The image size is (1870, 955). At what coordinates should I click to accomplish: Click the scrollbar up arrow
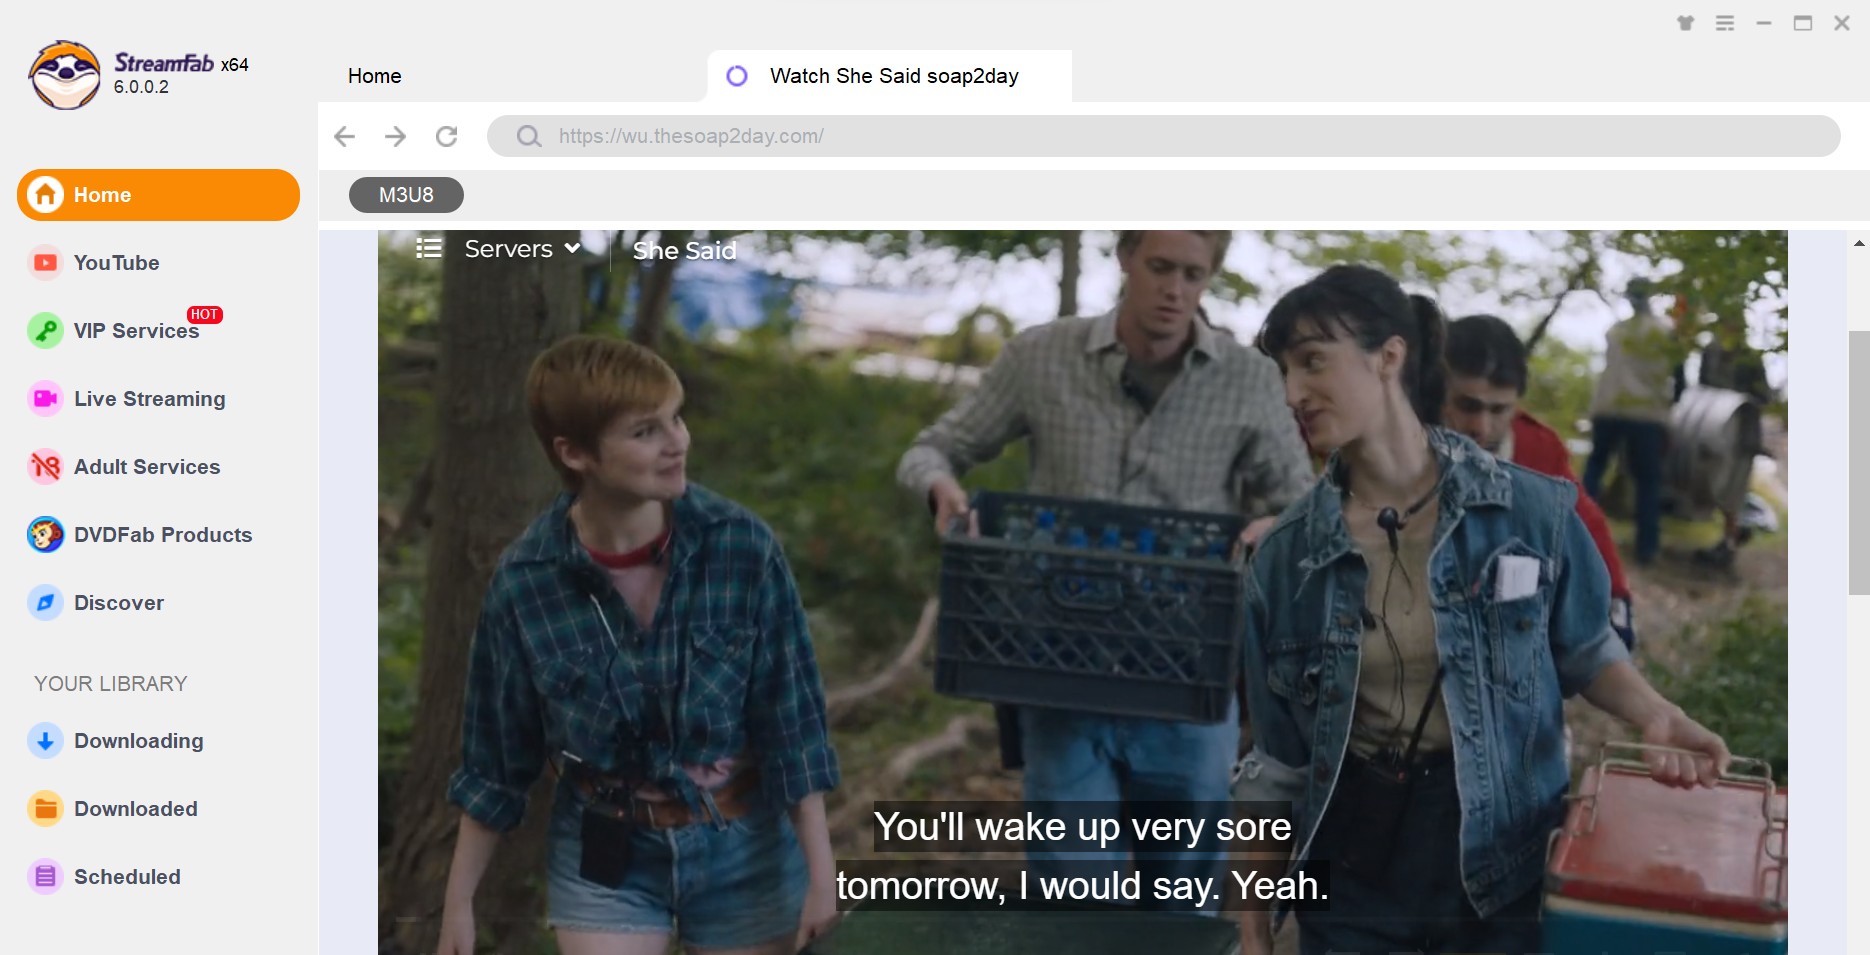point(1859,243)
